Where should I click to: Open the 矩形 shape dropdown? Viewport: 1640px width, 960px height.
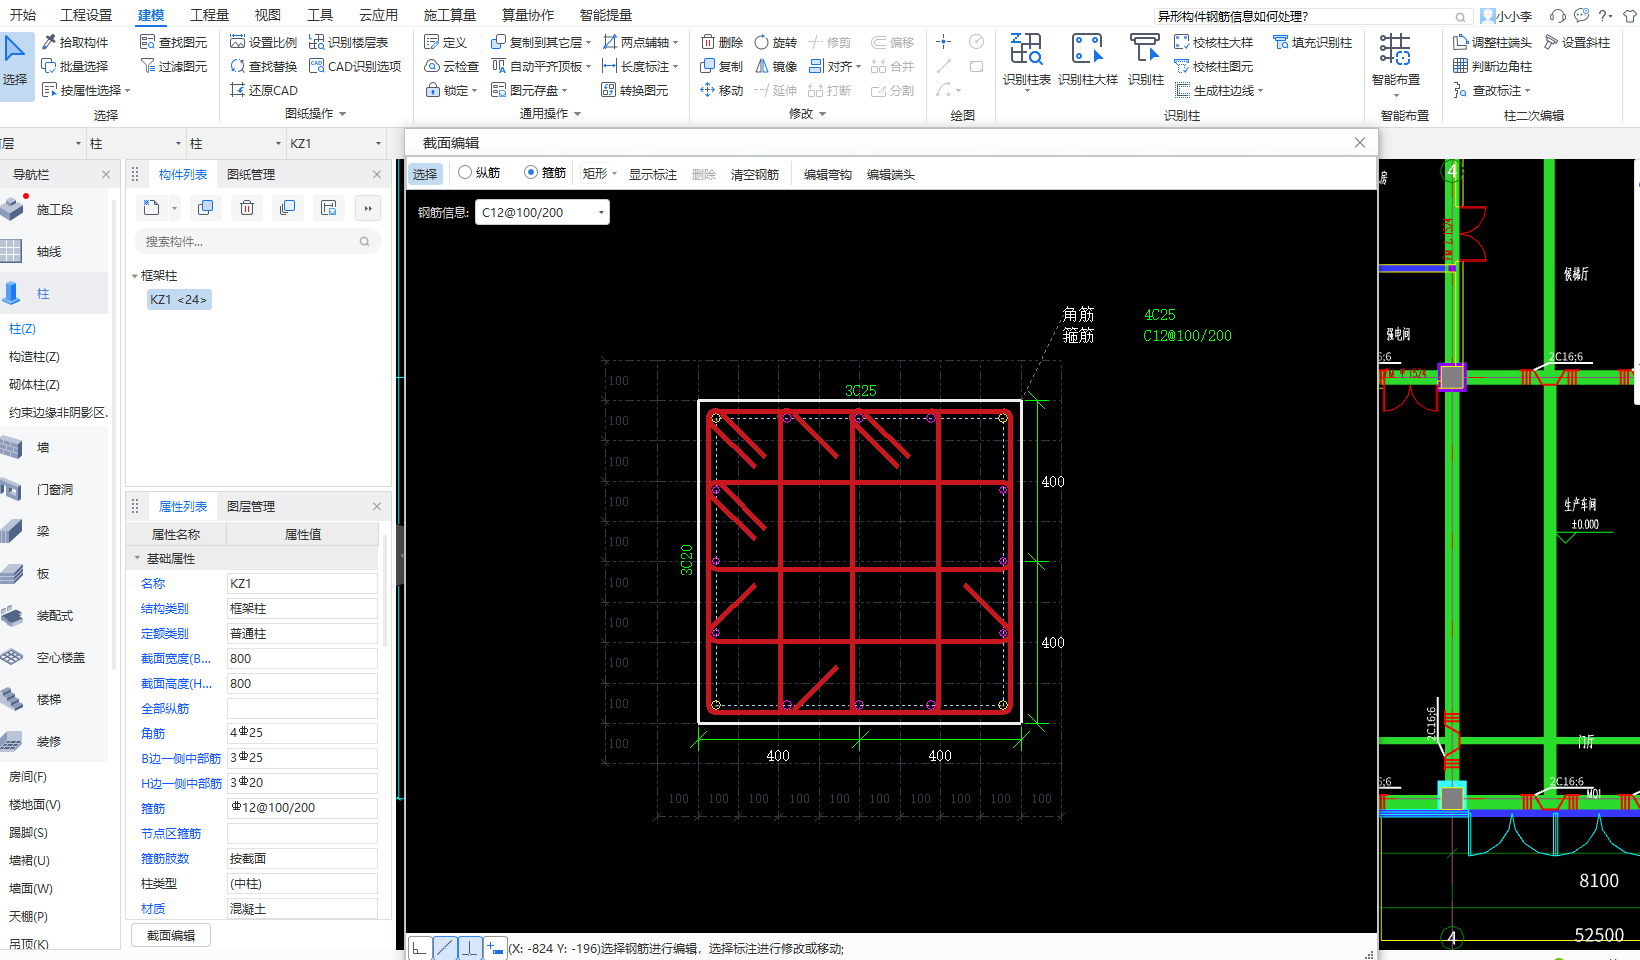[600, 174]
